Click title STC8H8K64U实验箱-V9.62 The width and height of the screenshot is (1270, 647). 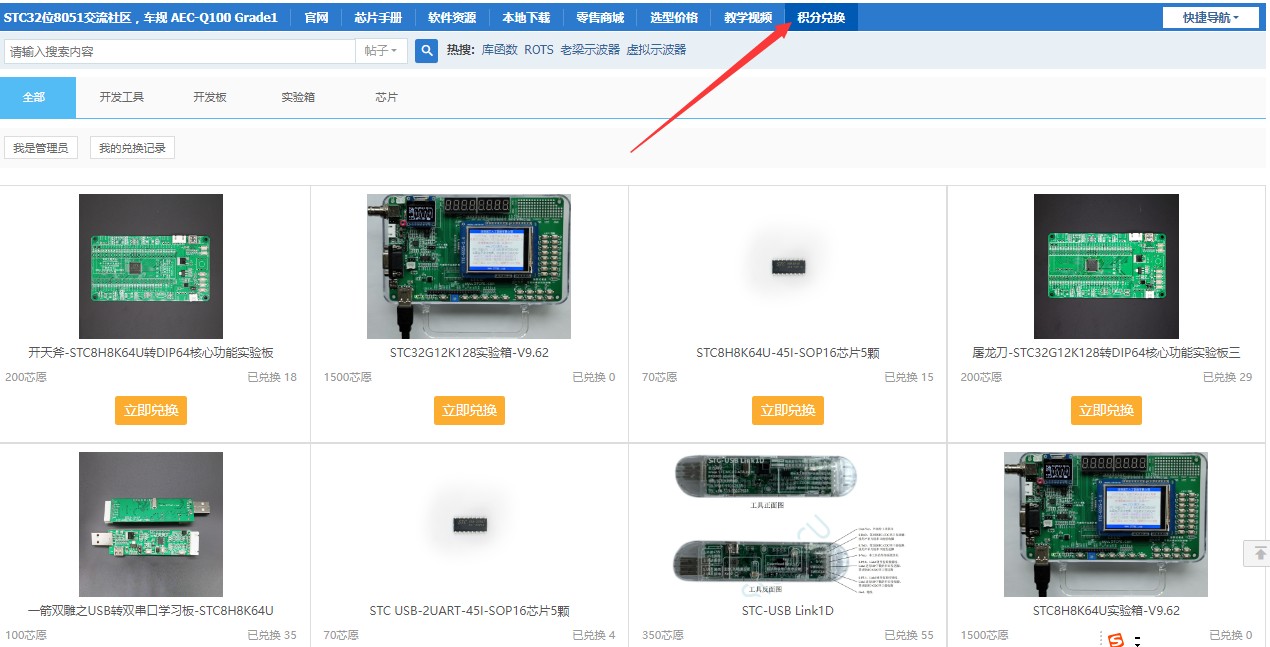1106,611
